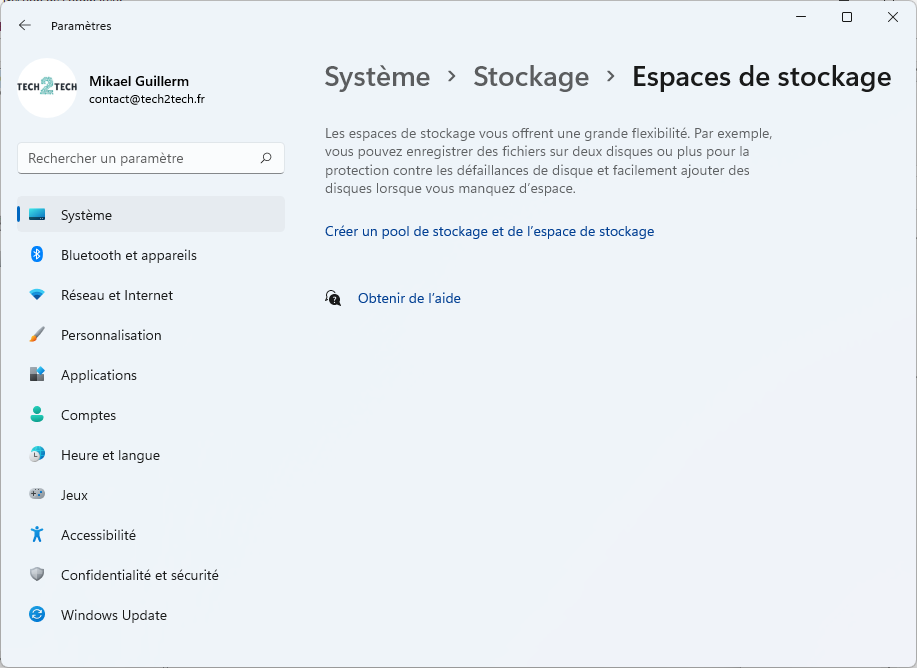The image size is (917, 668).
Task: Click the Confidentialité et sécurité shield icon
Action: point(37,574)
